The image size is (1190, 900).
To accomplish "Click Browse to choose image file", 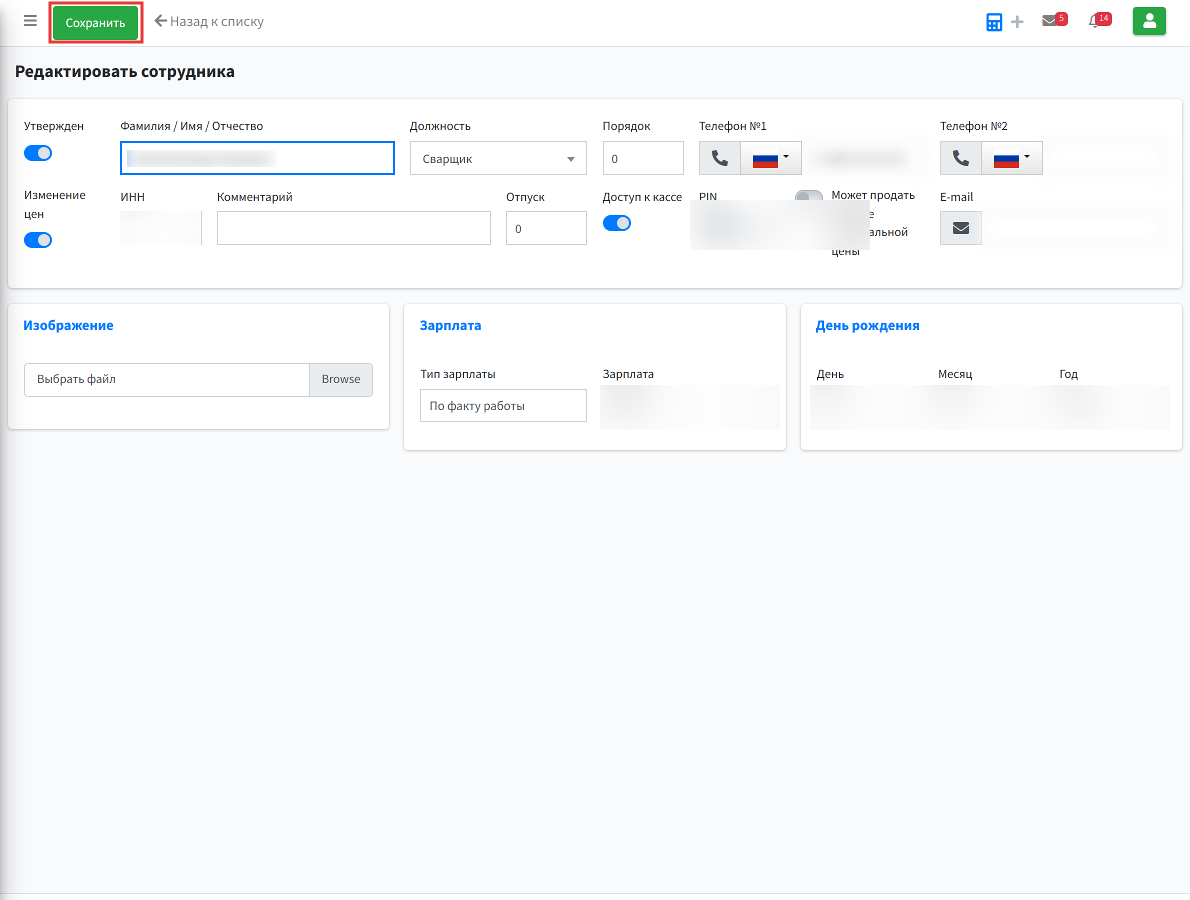I will (341, 379).
